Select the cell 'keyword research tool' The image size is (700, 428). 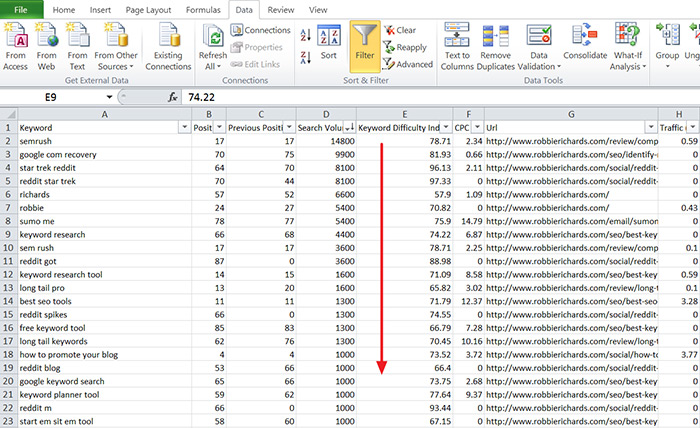[104, 274]
